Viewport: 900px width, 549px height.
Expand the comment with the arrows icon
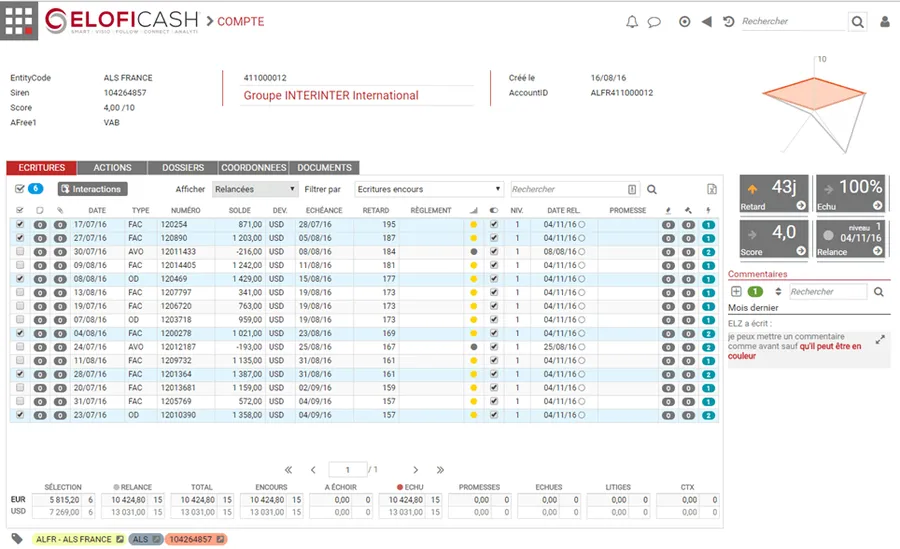point(880,340)
